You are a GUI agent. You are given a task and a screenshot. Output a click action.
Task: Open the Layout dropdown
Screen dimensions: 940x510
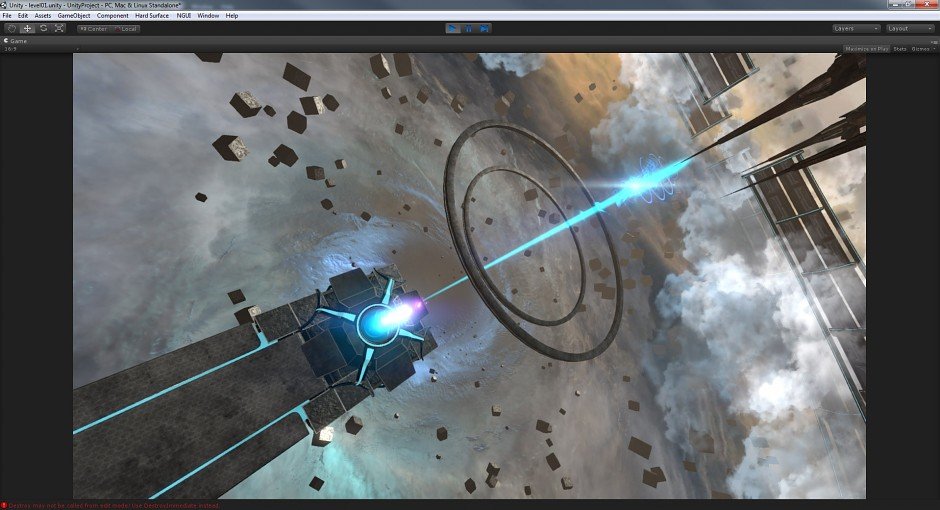coord(910,28)
